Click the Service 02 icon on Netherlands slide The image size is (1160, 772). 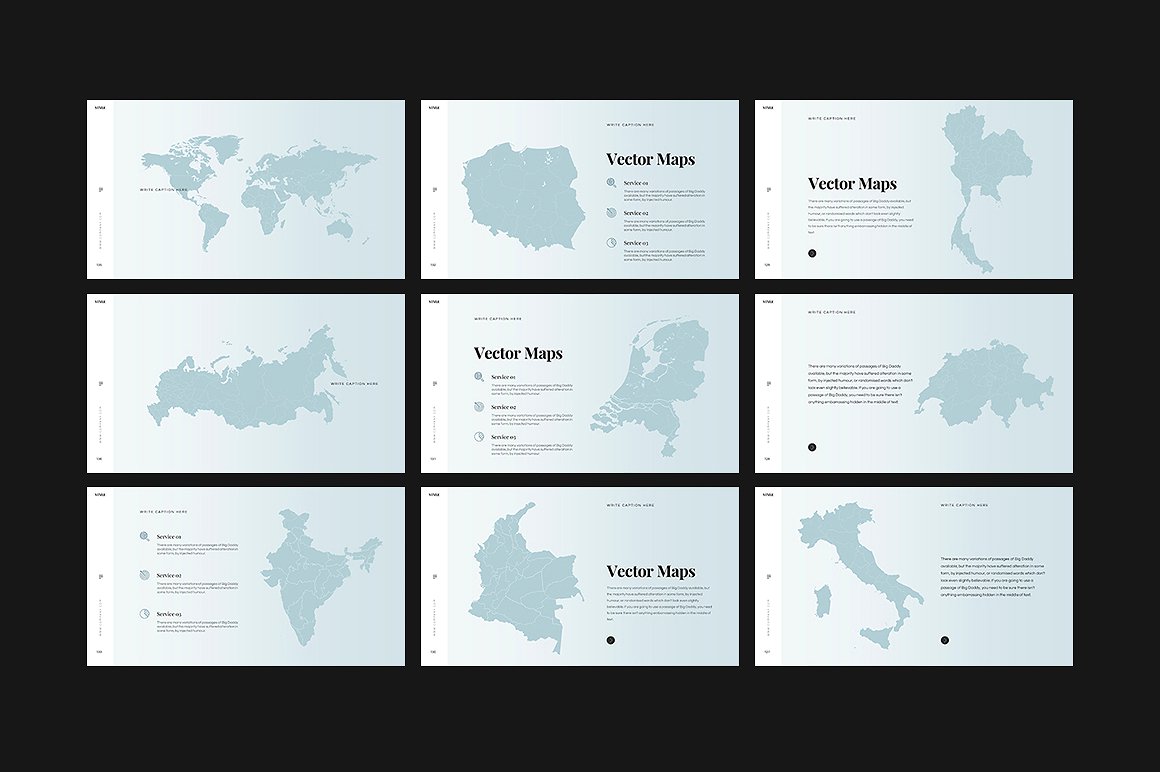click(x=479, y=407)
